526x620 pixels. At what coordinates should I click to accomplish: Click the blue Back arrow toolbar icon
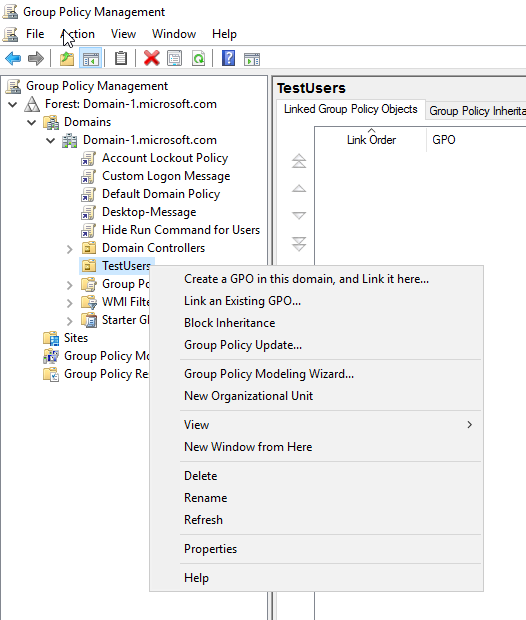click(x=13, y=59)
